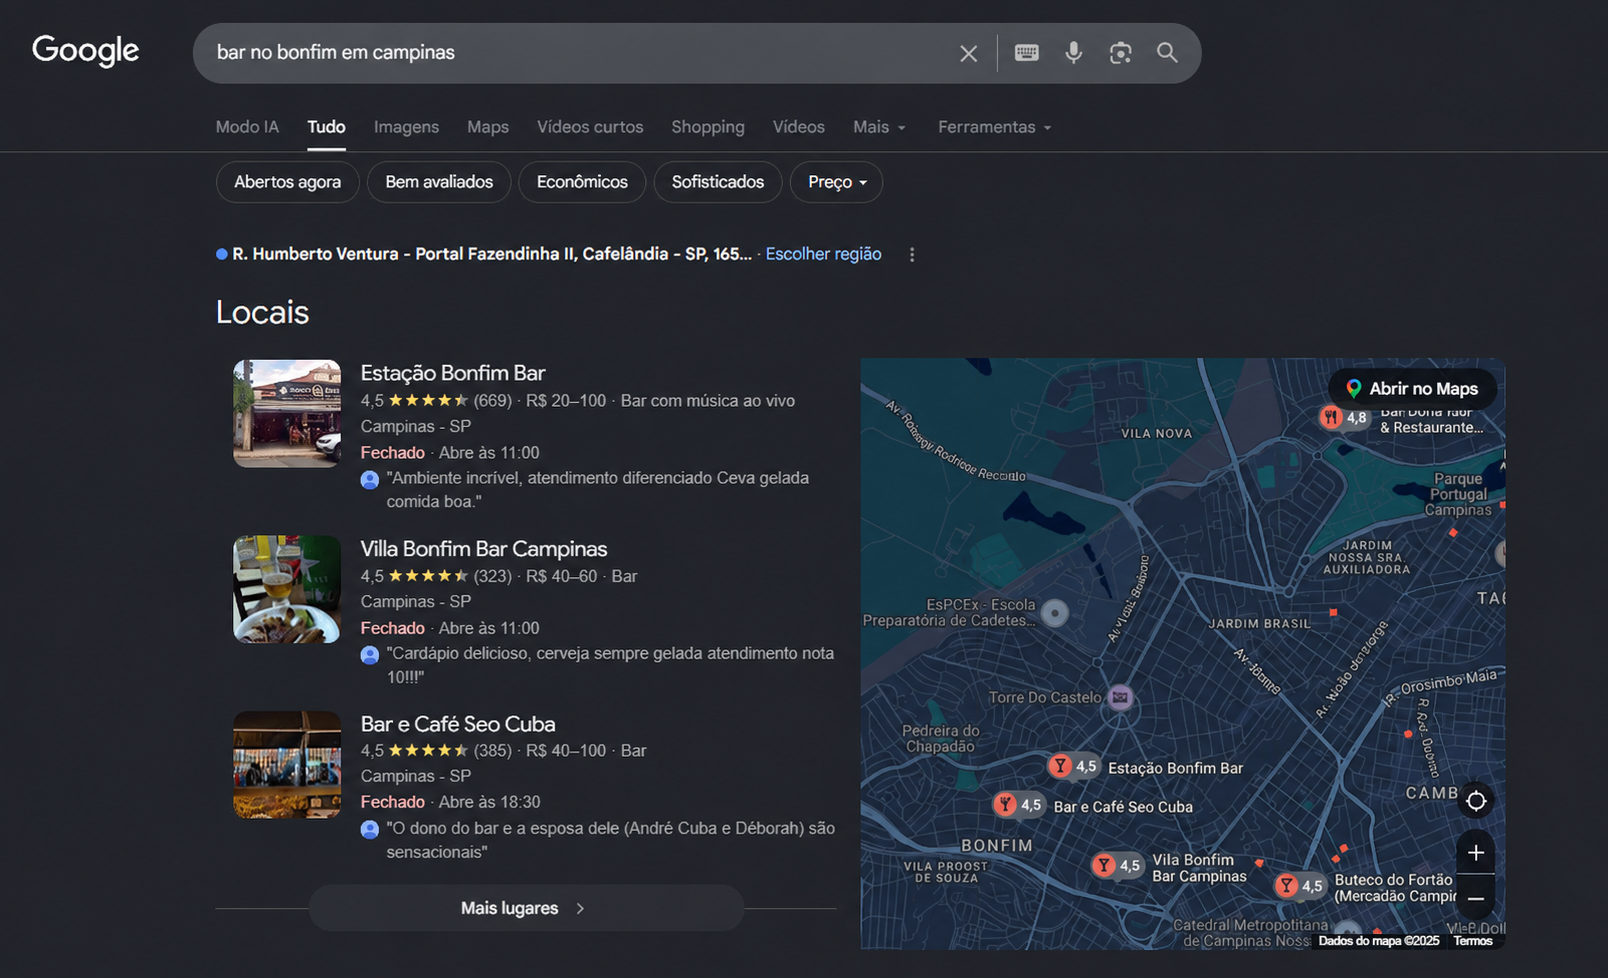Click the 'Ambiente incrível' review snippet
Viewport: 1608px width, 978px height.
598,490
